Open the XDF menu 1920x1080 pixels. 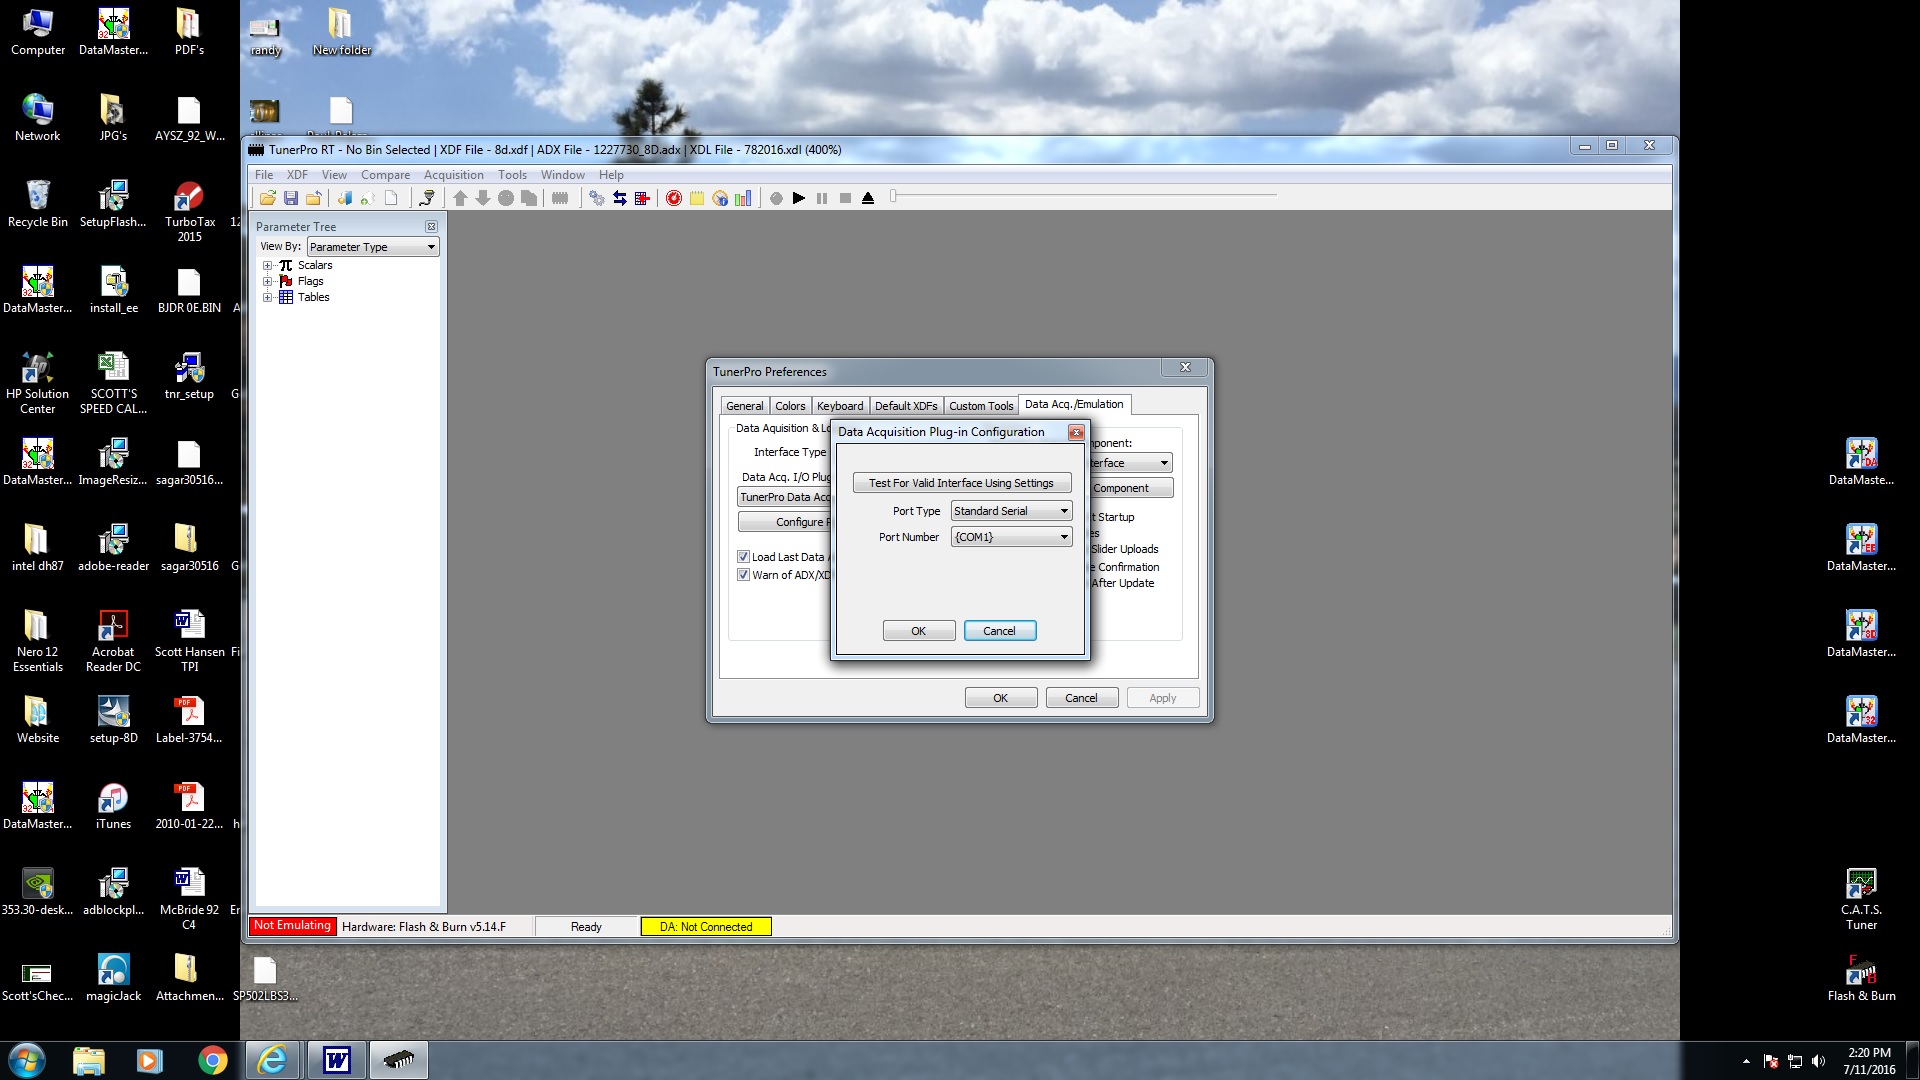[x=297, y=175]
